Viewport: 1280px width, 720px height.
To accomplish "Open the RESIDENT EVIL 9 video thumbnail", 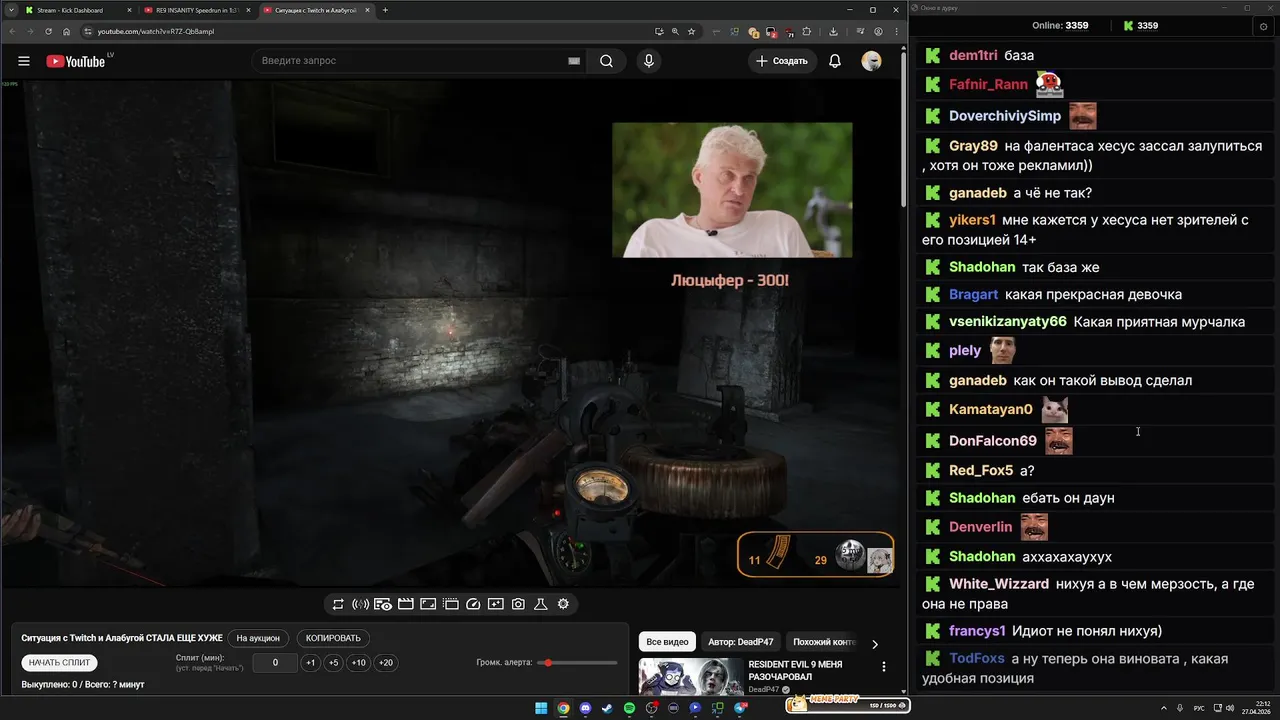I will [689, 676].
